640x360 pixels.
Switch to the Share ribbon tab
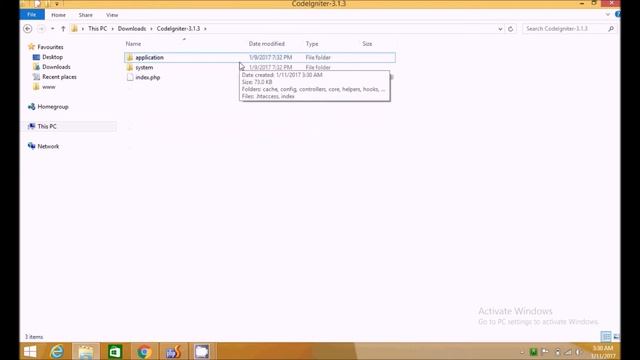[x=86, y=15]
